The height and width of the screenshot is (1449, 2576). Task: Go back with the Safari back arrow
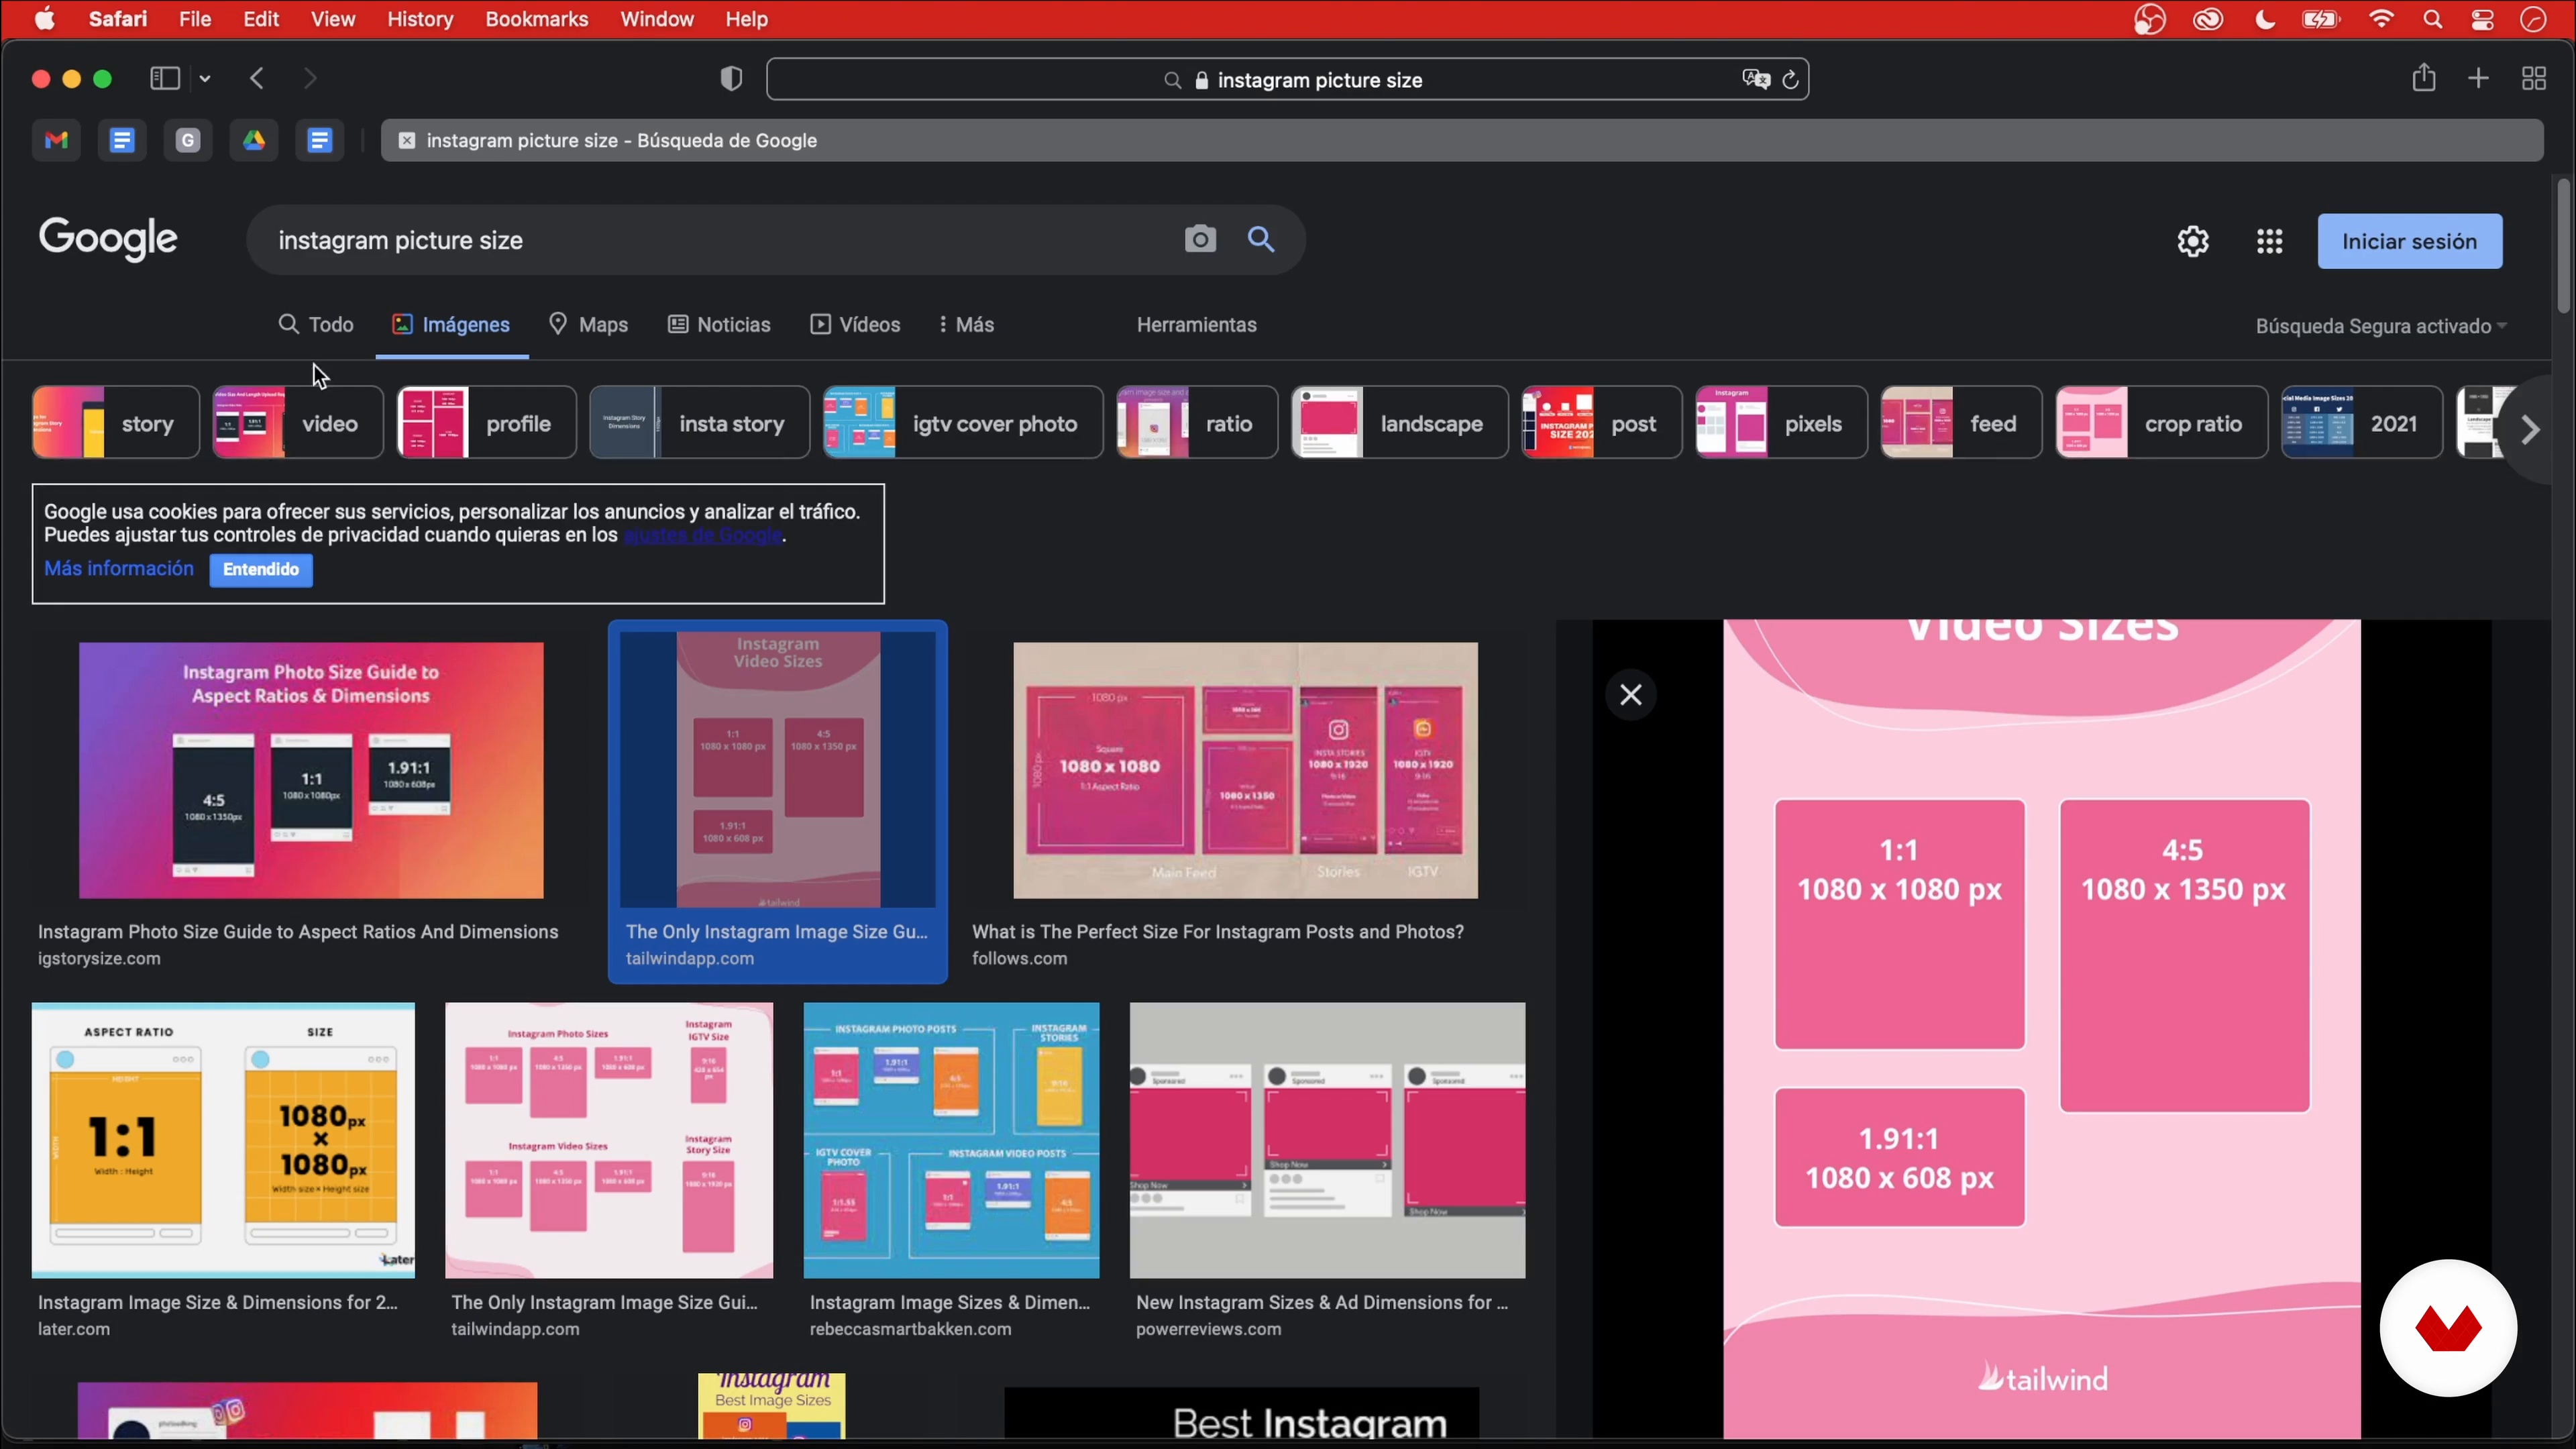click(x=257, y=79)
